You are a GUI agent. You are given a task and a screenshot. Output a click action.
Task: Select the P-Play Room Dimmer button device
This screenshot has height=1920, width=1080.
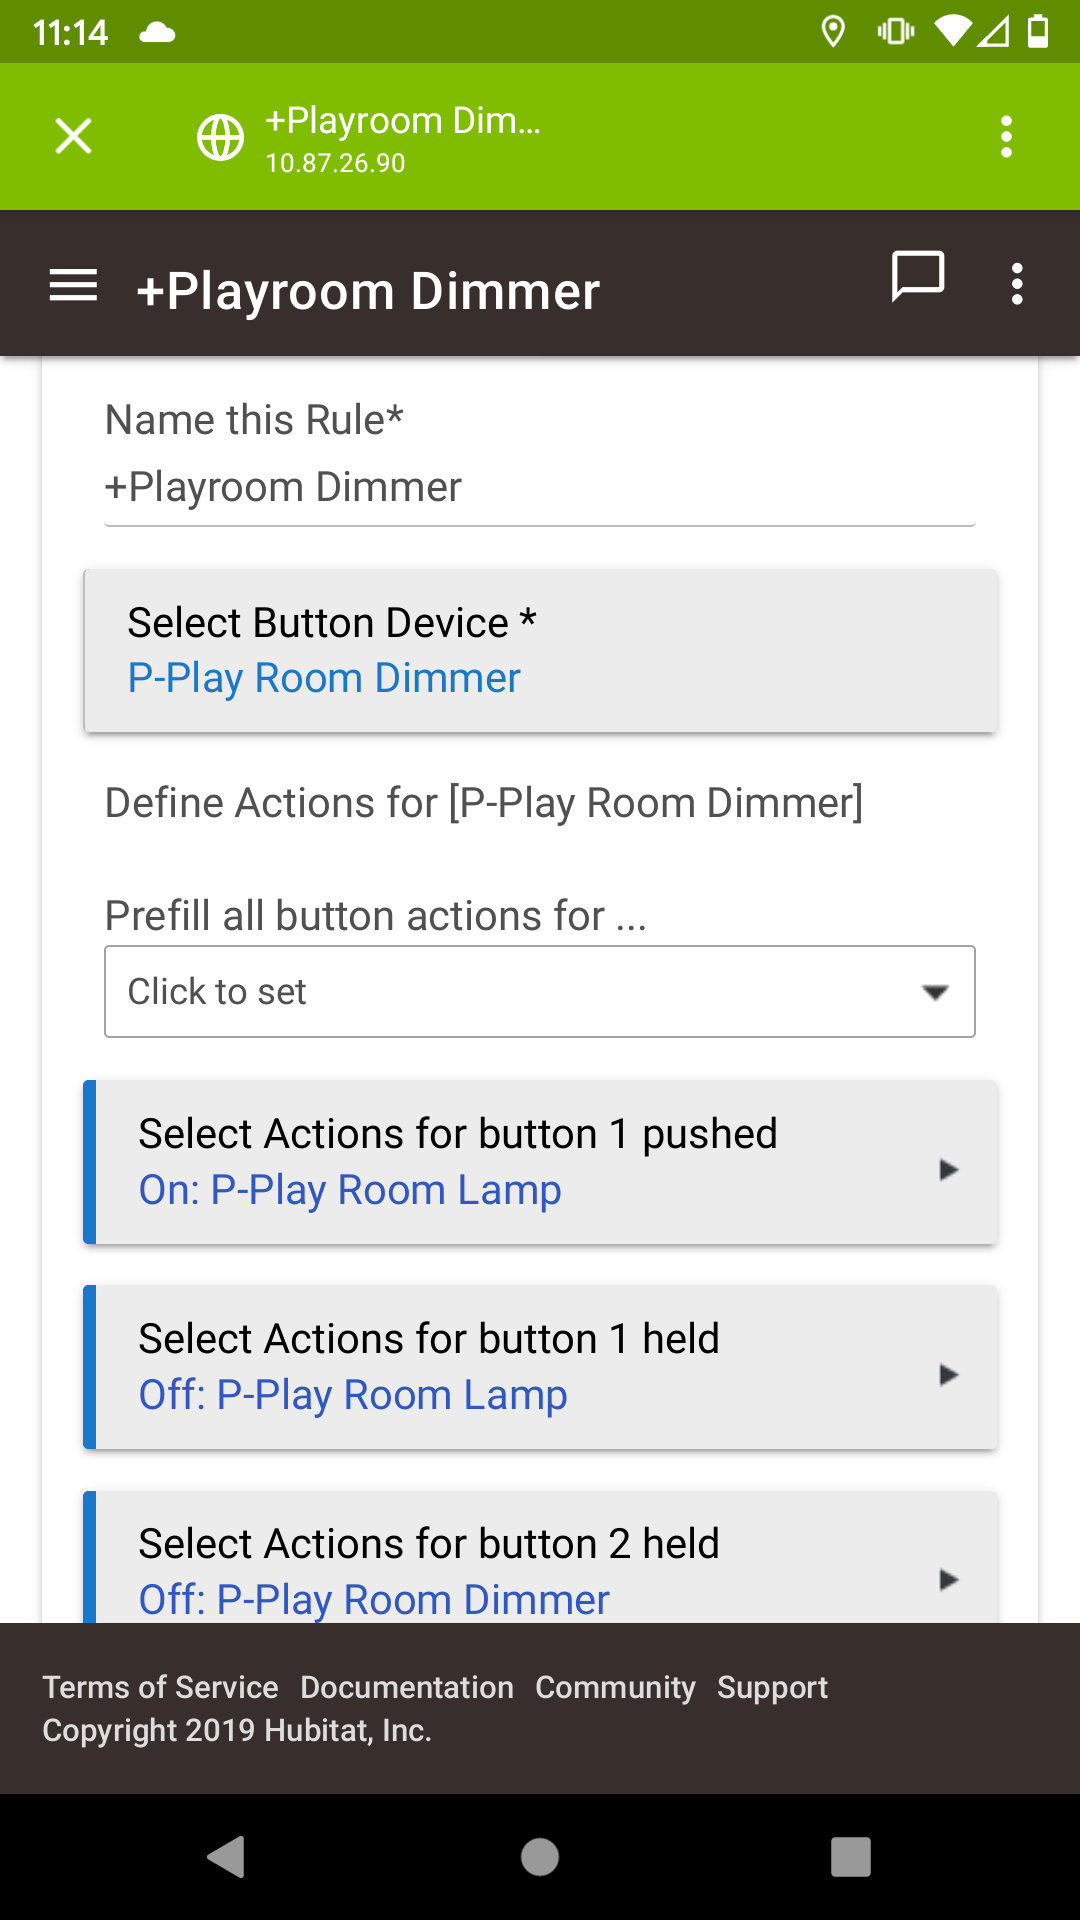pyautogui.click(x=540, y=650)
